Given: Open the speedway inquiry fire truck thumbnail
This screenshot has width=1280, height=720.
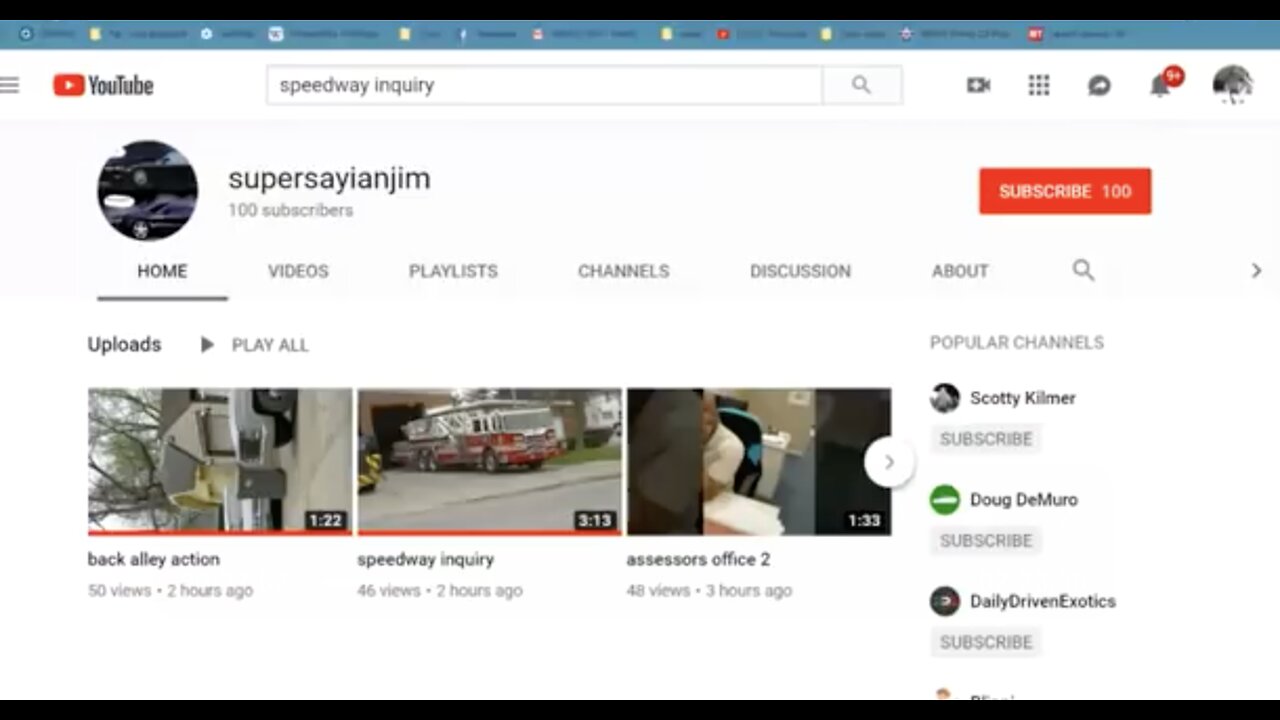Looking at the screenshot, I should coord(489,462).
